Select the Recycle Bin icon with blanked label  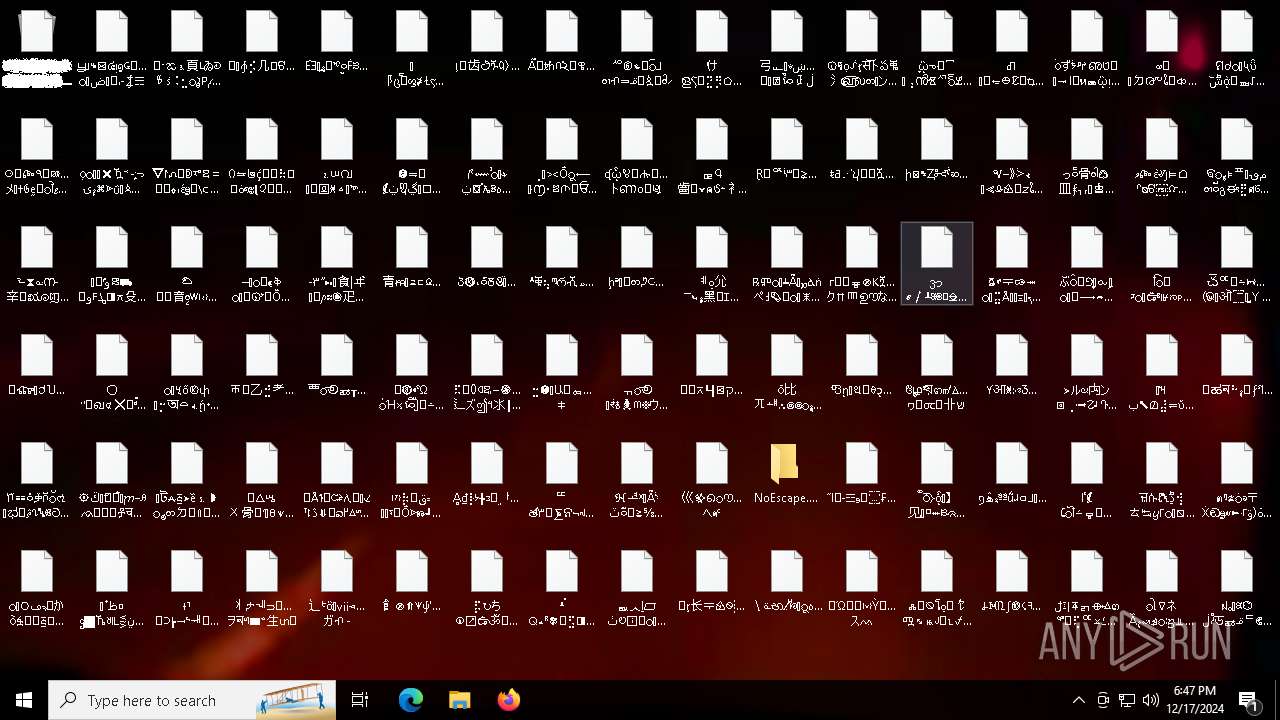coord(37,47)
